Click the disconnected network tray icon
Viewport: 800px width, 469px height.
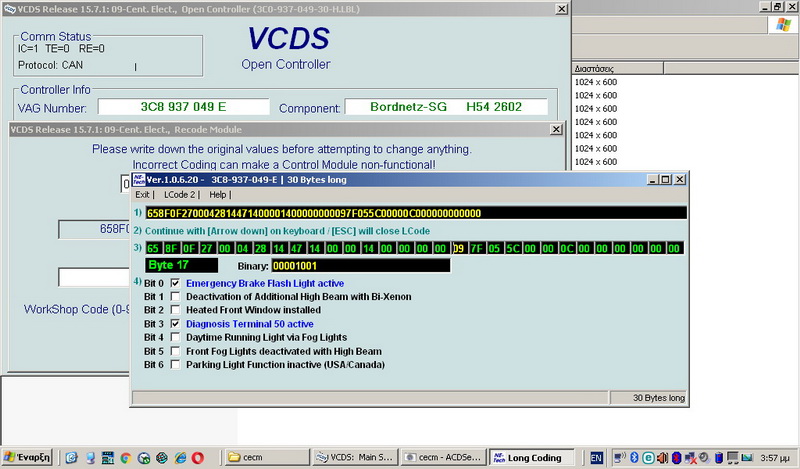690,458
